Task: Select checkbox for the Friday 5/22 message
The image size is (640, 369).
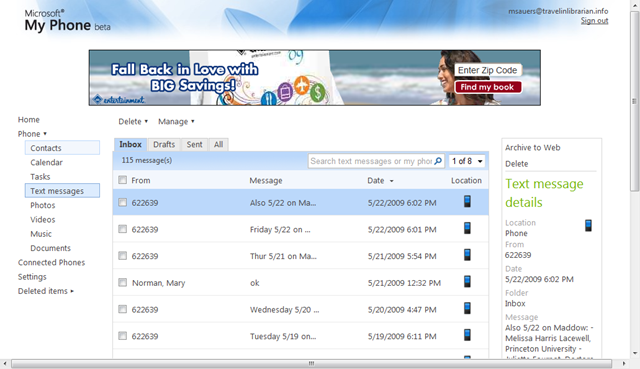Action: coord(122,229)
